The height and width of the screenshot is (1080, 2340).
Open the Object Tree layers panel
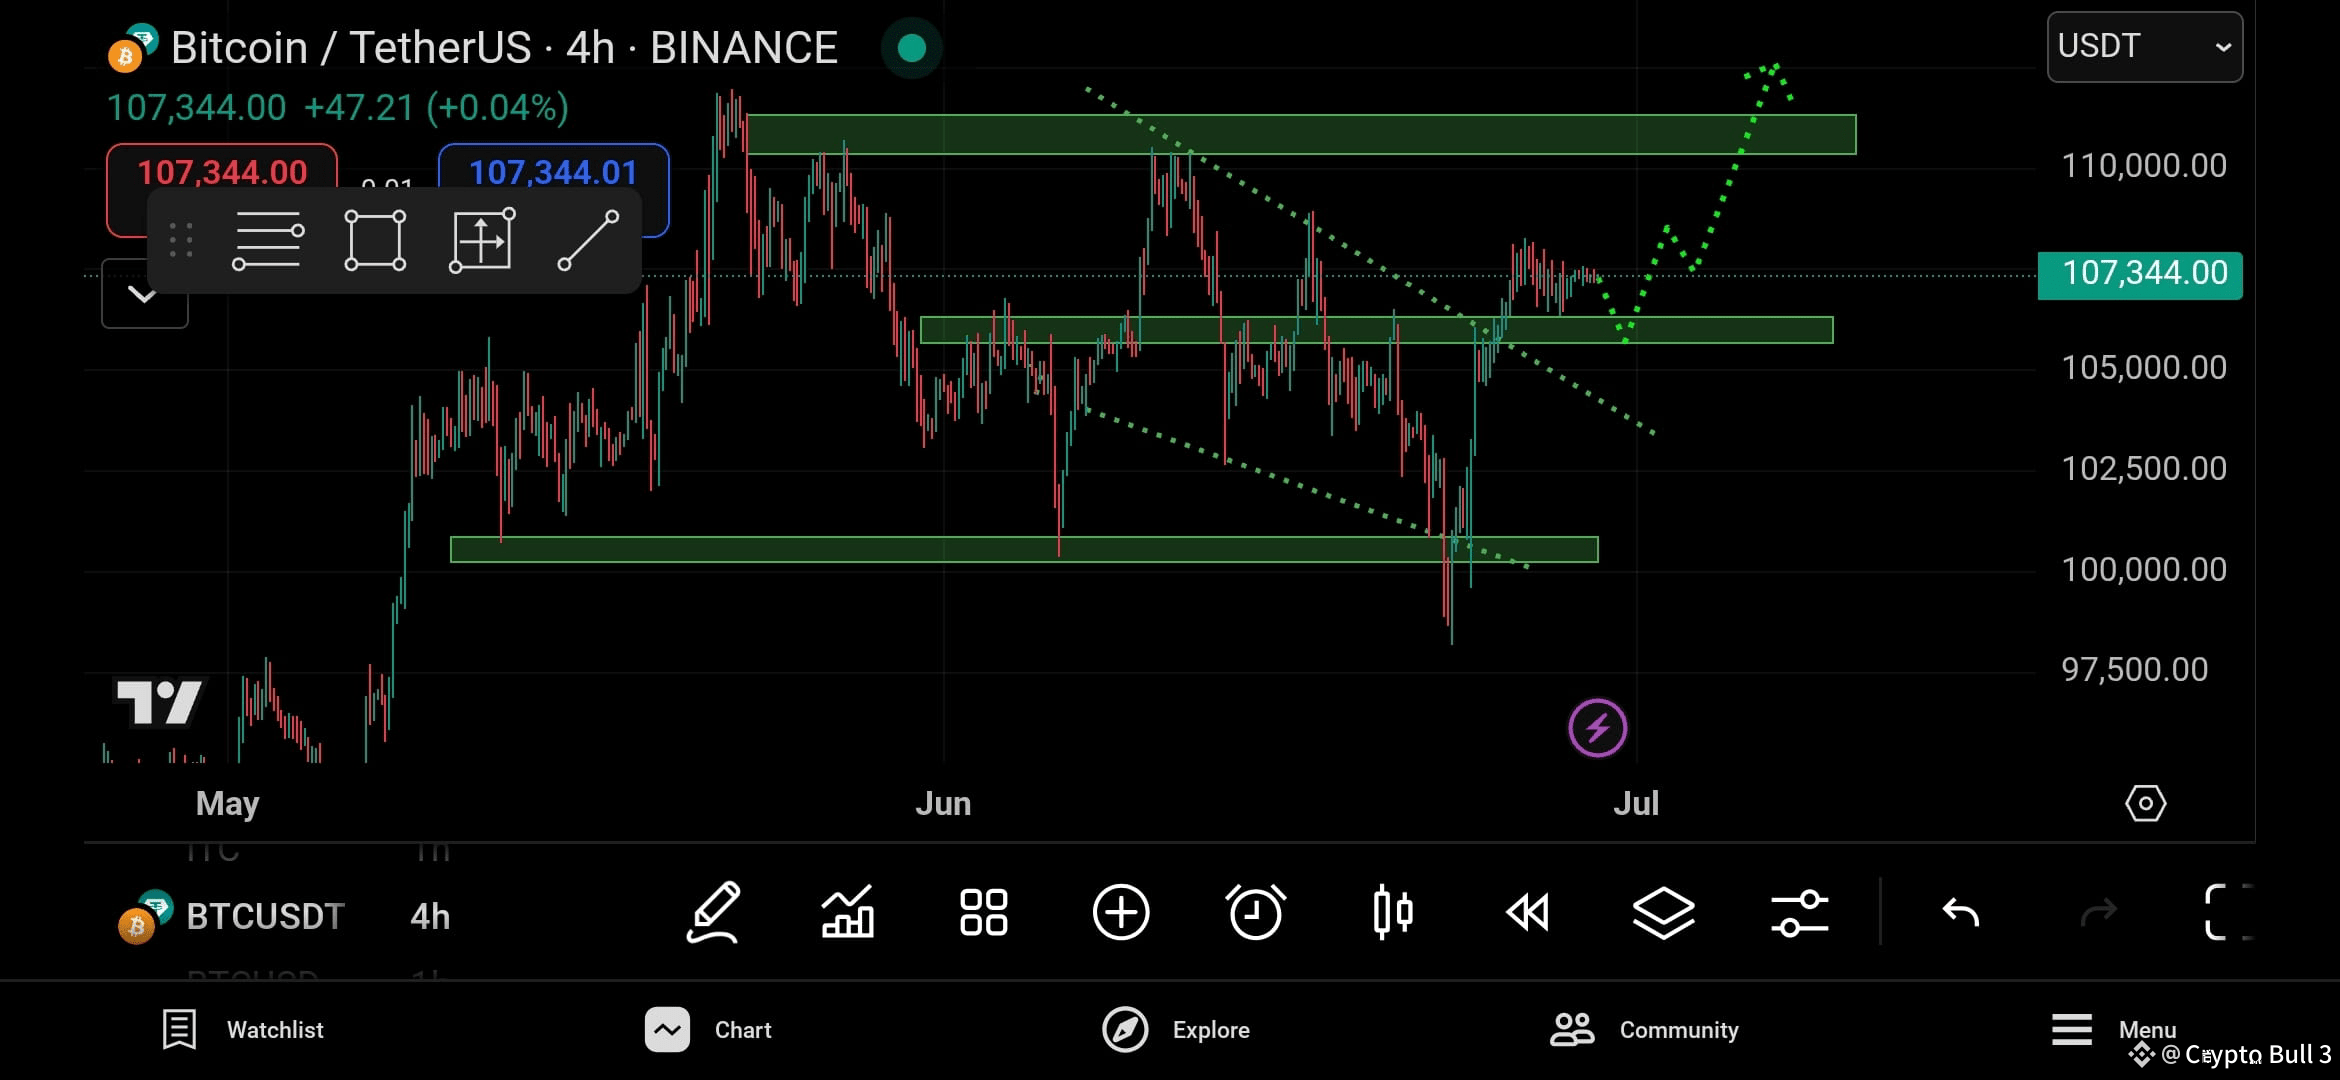pos(1663,912)
